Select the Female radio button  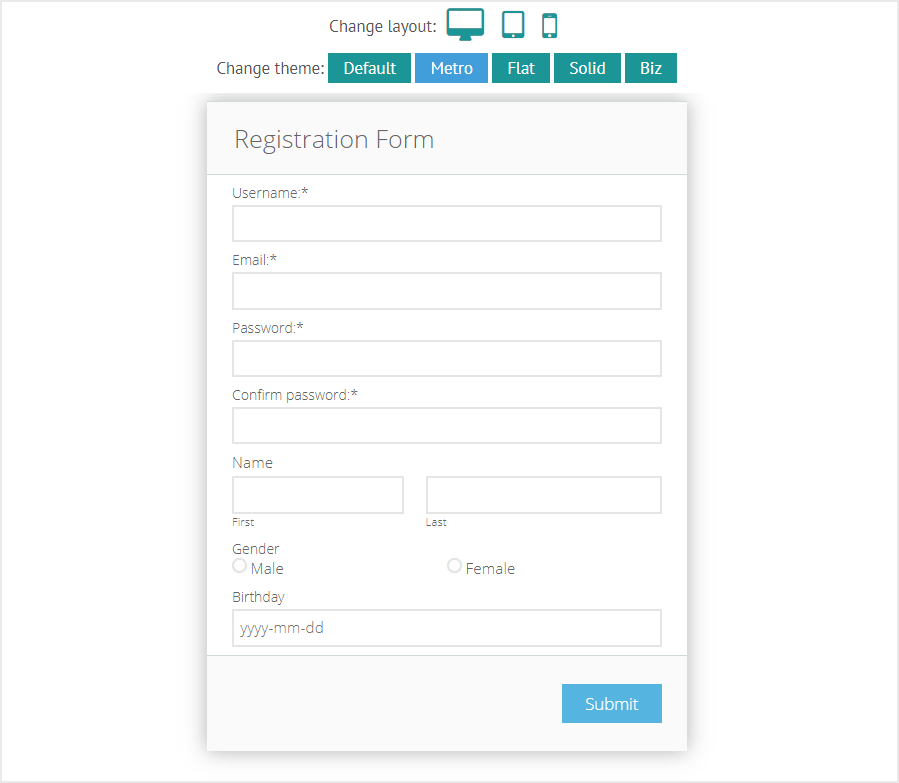click(454, 566)
